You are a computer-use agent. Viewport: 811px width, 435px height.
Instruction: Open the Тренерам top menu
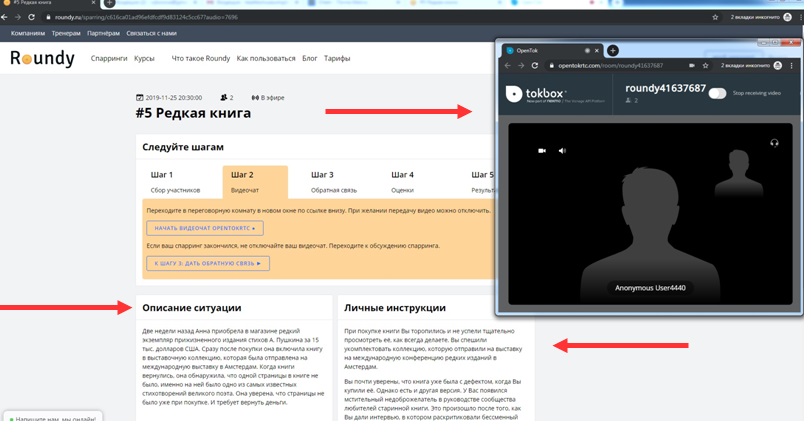(66, 33)
